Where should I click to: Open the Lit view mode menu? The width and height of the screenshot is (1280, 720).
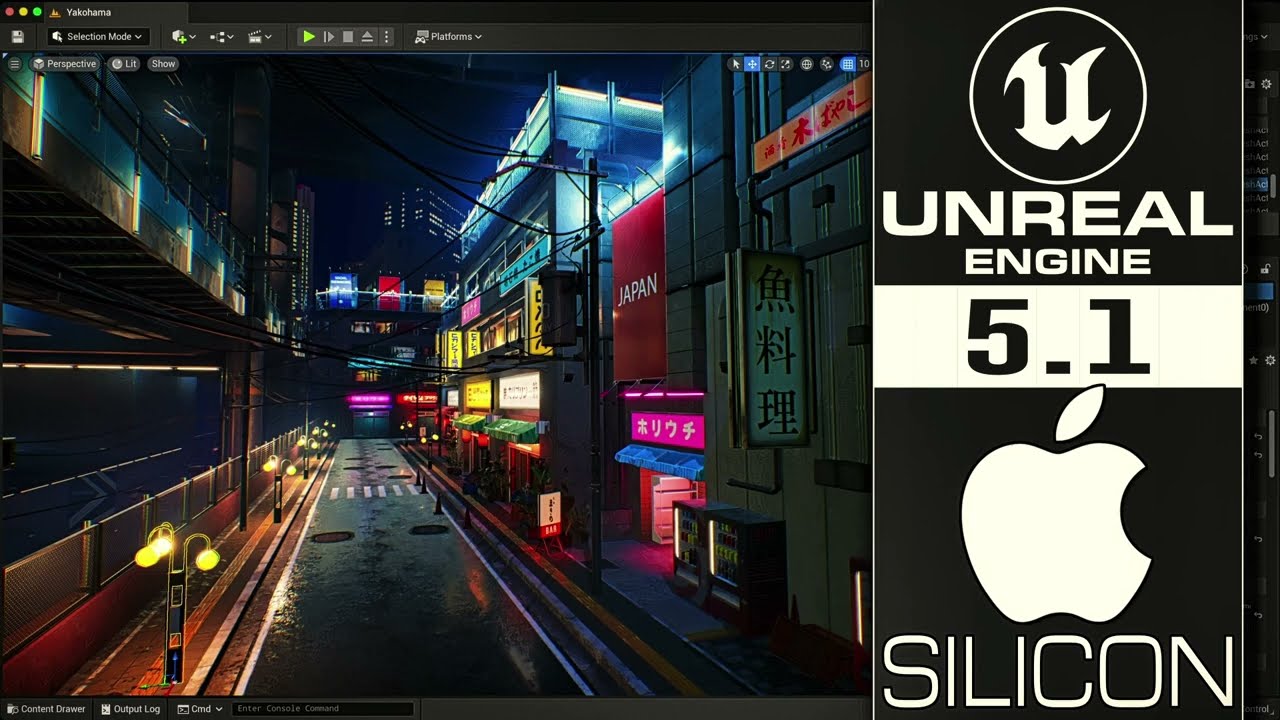pos(125,64)
